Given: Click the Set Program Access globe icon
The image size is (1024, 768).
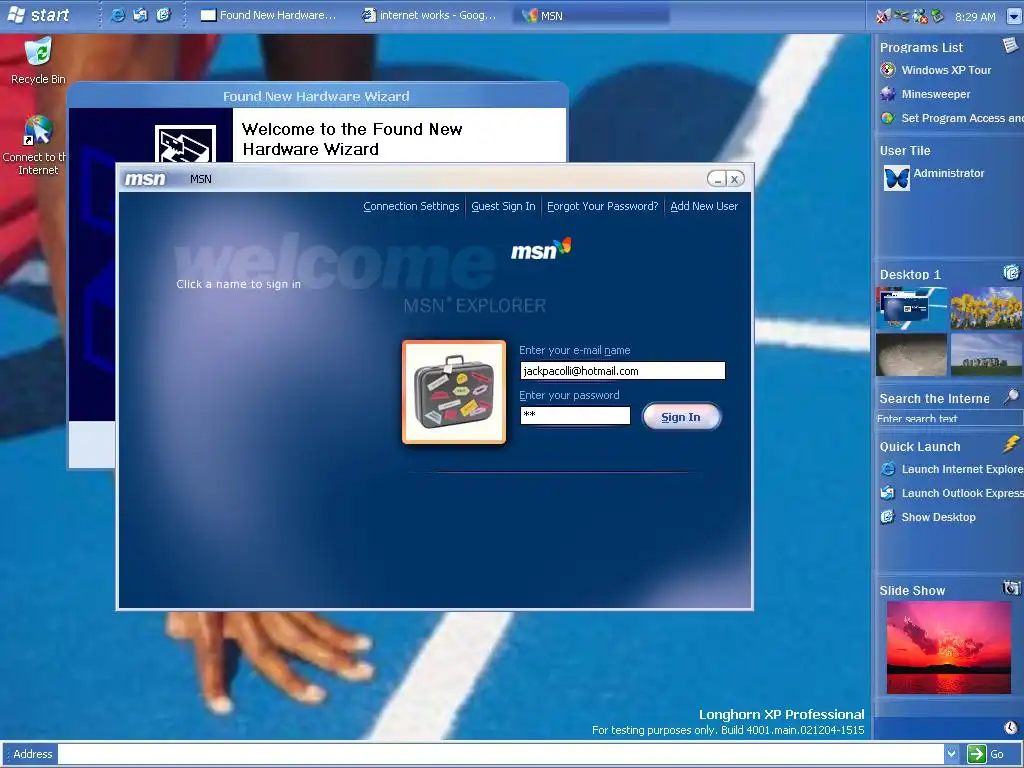Looking at the screenshot, I should pos(888,118).
